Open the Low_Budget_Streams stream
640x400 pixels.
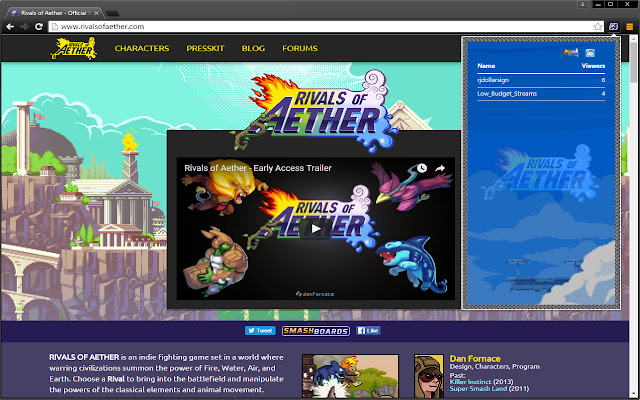(x=507, y=94)
